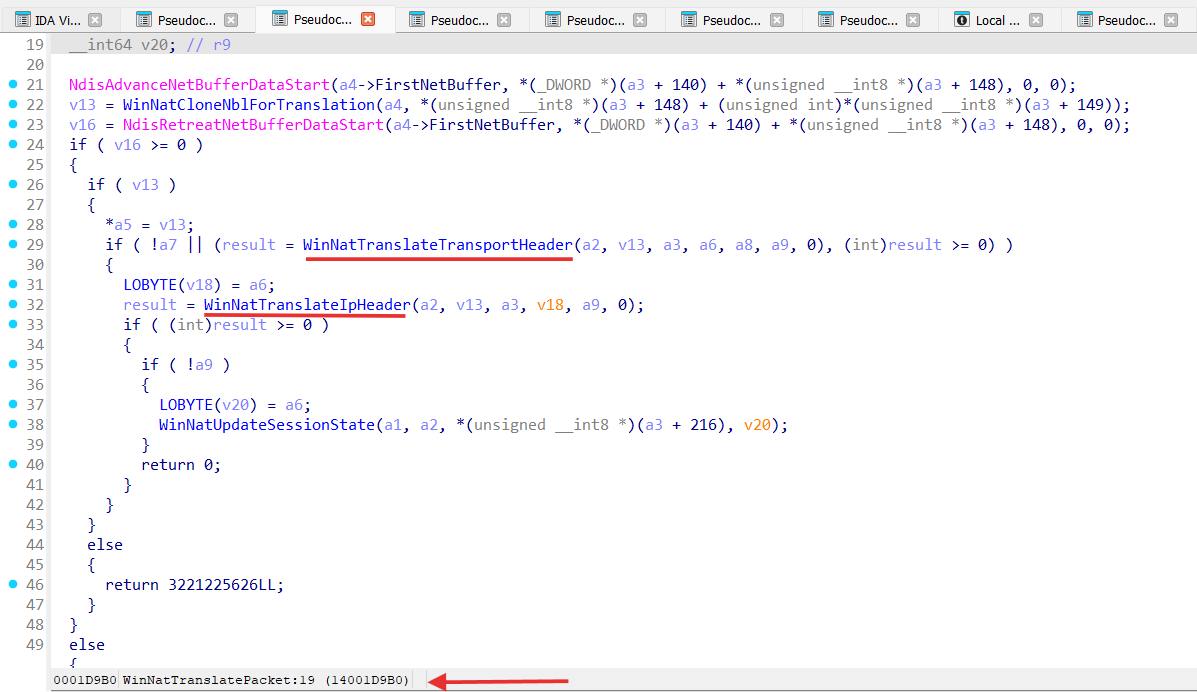Click the active Pseudocode tab's icon
1197x692 pixels.
click(280, 19)
